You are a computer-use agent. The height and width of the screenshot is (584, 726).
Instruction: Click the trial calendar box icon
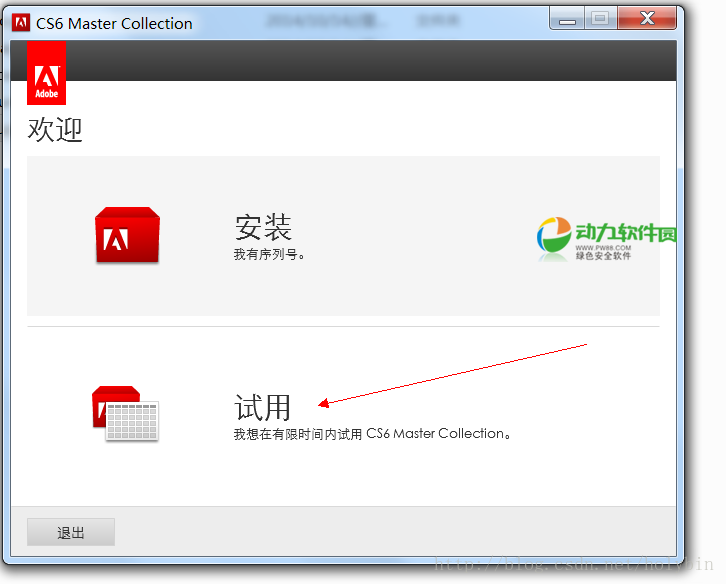point(125,413)
